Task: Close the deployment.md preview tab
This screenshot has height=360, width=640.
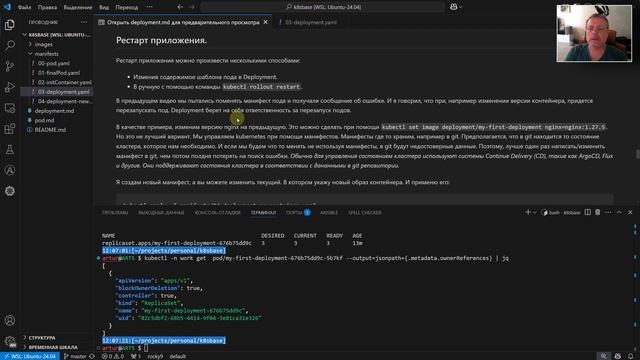Action: pos(266,22)
